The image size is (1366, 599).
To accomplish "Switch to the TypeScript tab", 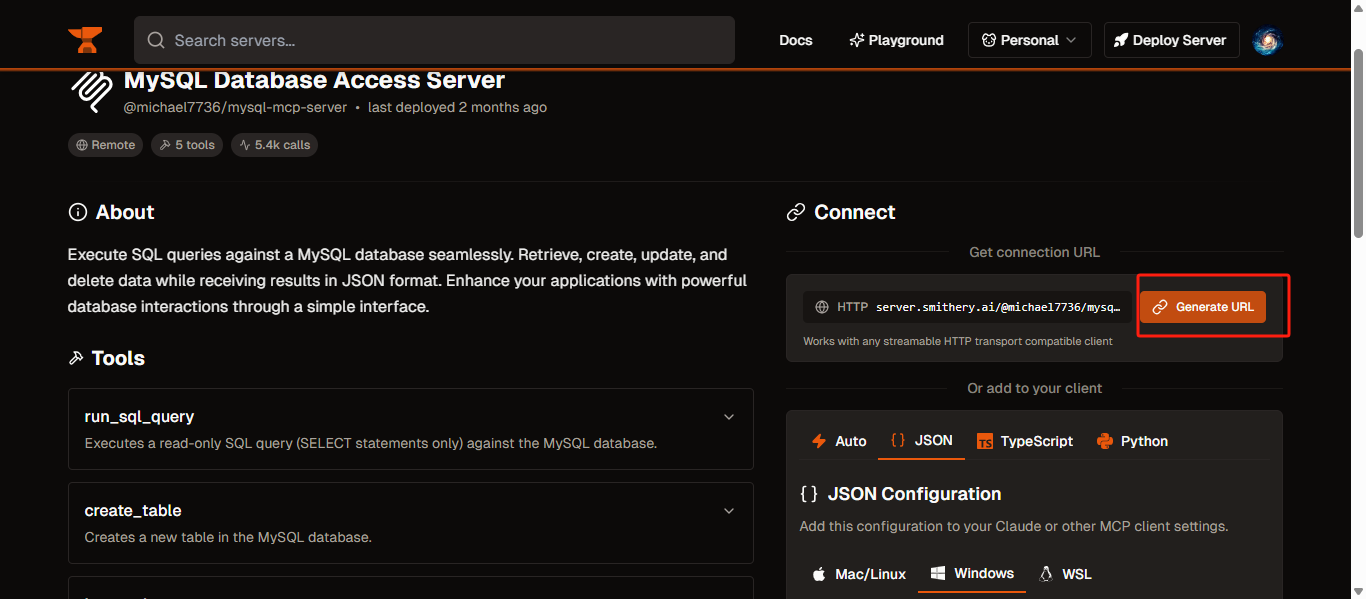I will click(1024, 441).
